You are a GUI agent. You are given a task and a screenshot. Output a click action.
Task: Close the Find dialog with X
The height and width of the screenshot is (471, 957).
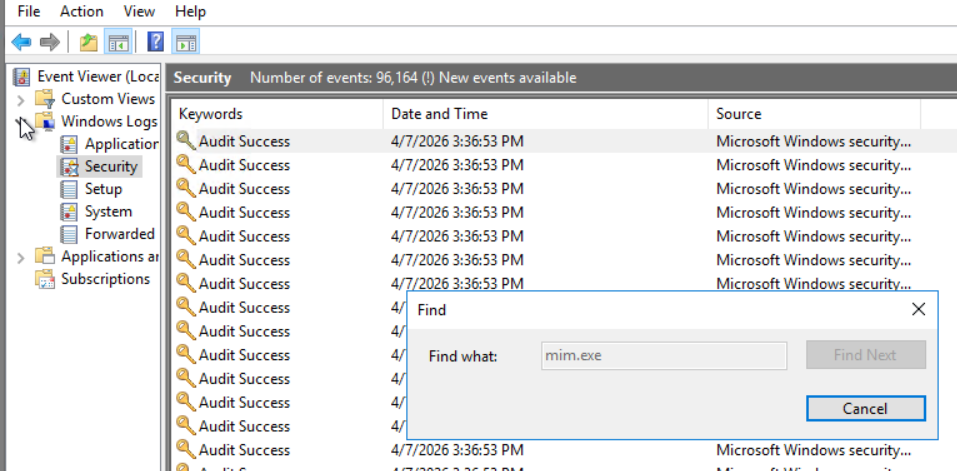(919, 310)
